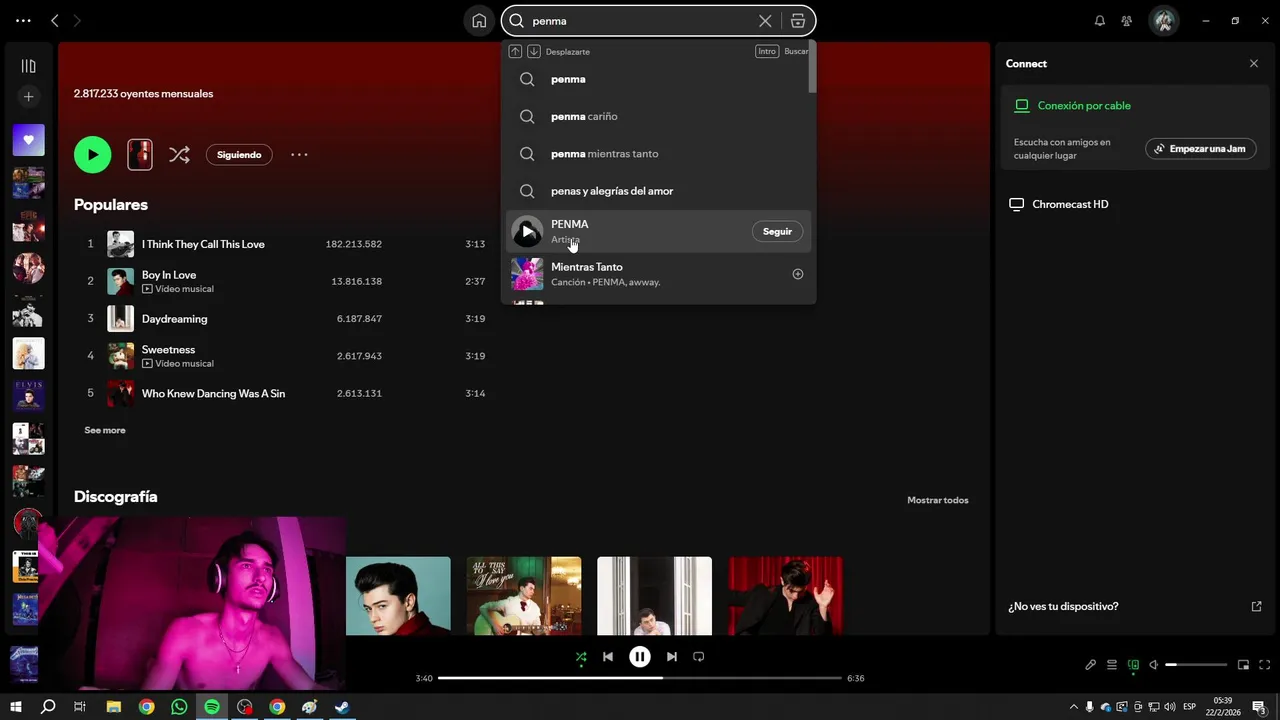This screenshot has height=720, width=1280.
Task: Open the notifications bell
Action: click(1100, 21)
